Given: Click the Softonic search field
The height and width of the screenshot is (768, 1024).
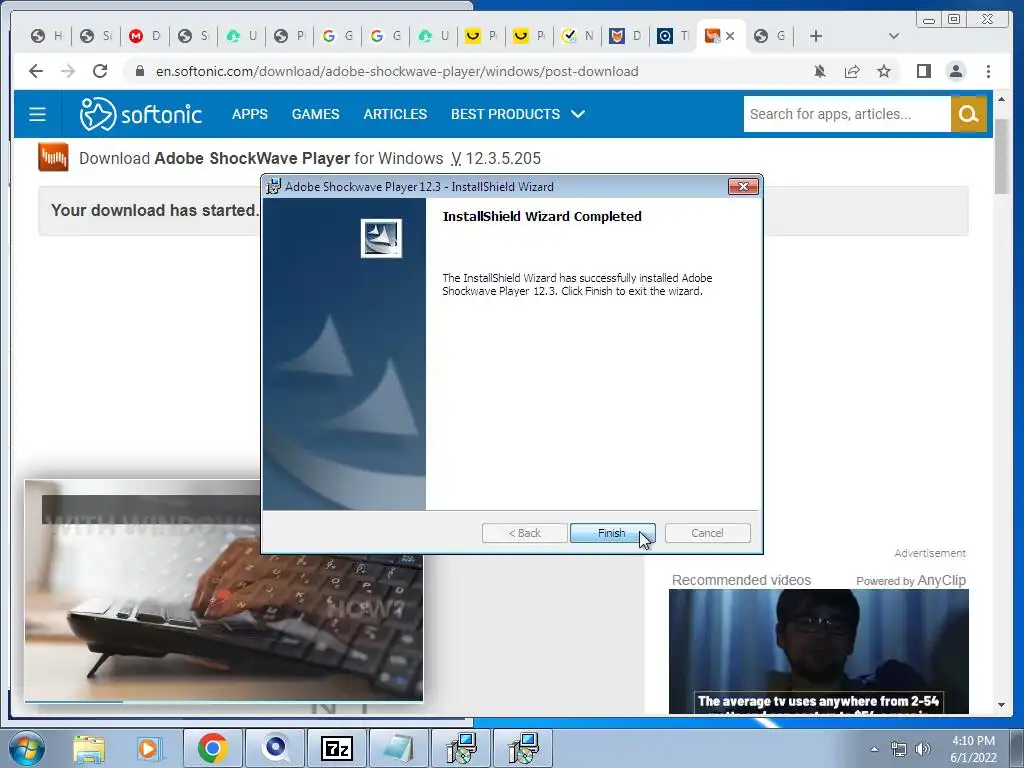Looking at the screenshot, I should [847, 114].
